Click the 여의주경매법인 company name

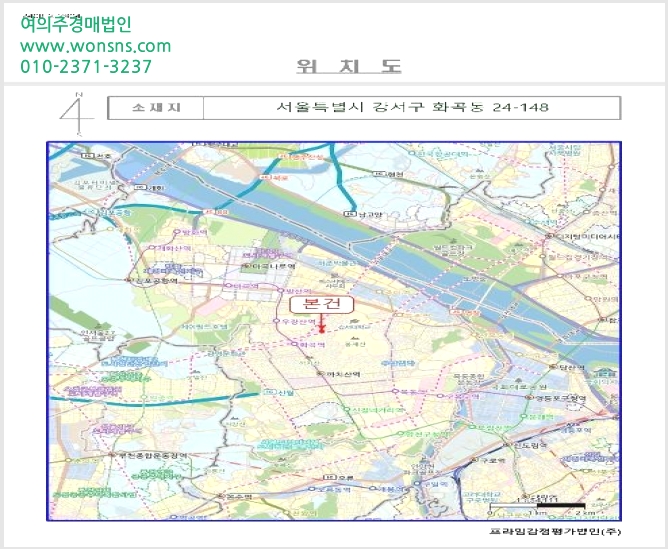coord(76,24)
